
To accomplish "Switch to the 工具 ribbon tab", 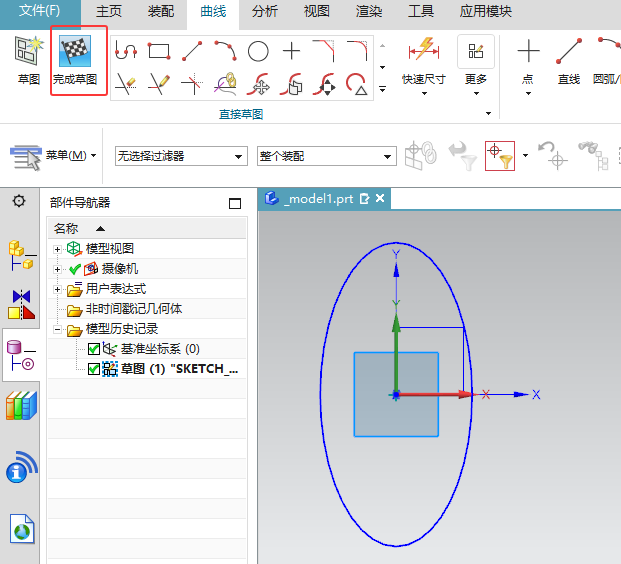I will point(421,11).
